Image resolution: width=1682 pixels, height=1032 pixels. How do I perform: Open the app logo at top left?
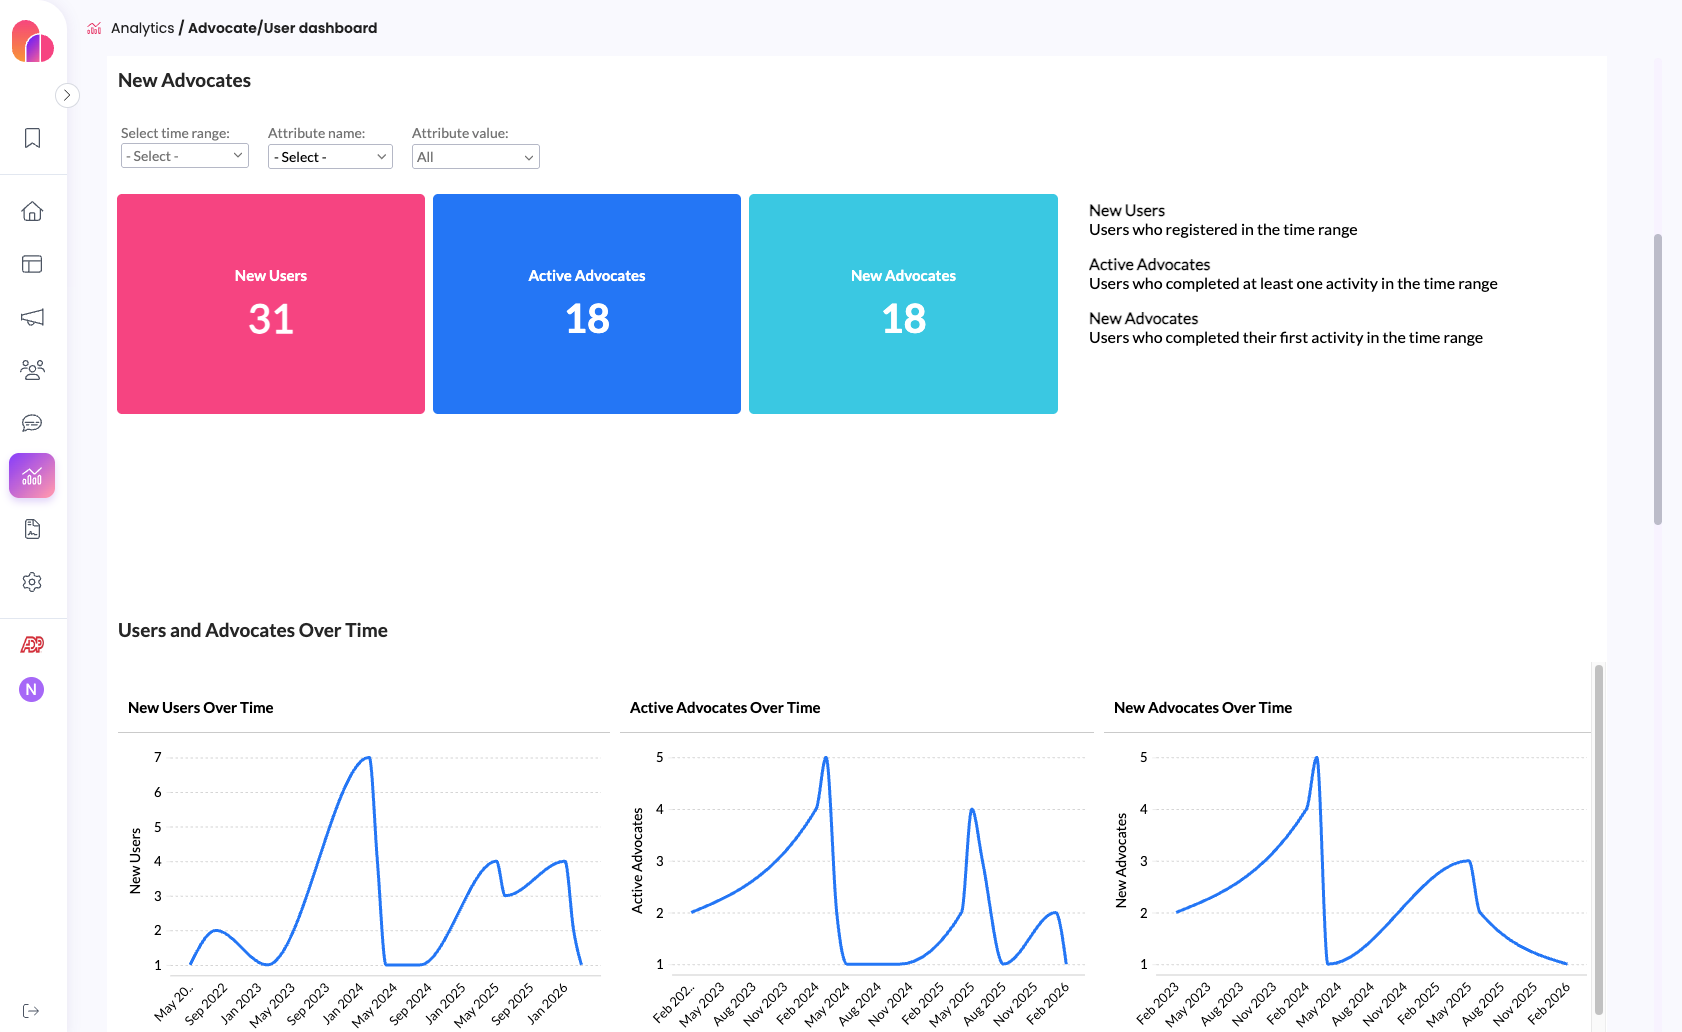tap(32, 40)
